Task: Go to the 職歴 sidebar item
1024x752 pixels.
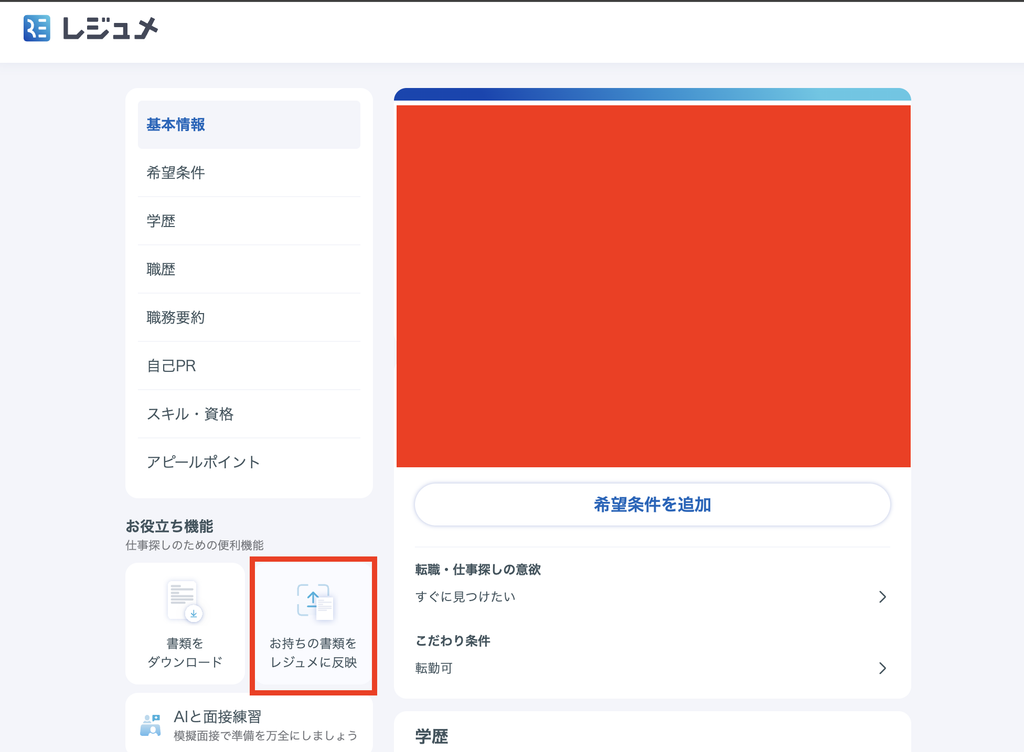Action: pyautogui.click(x=249, y=270)
